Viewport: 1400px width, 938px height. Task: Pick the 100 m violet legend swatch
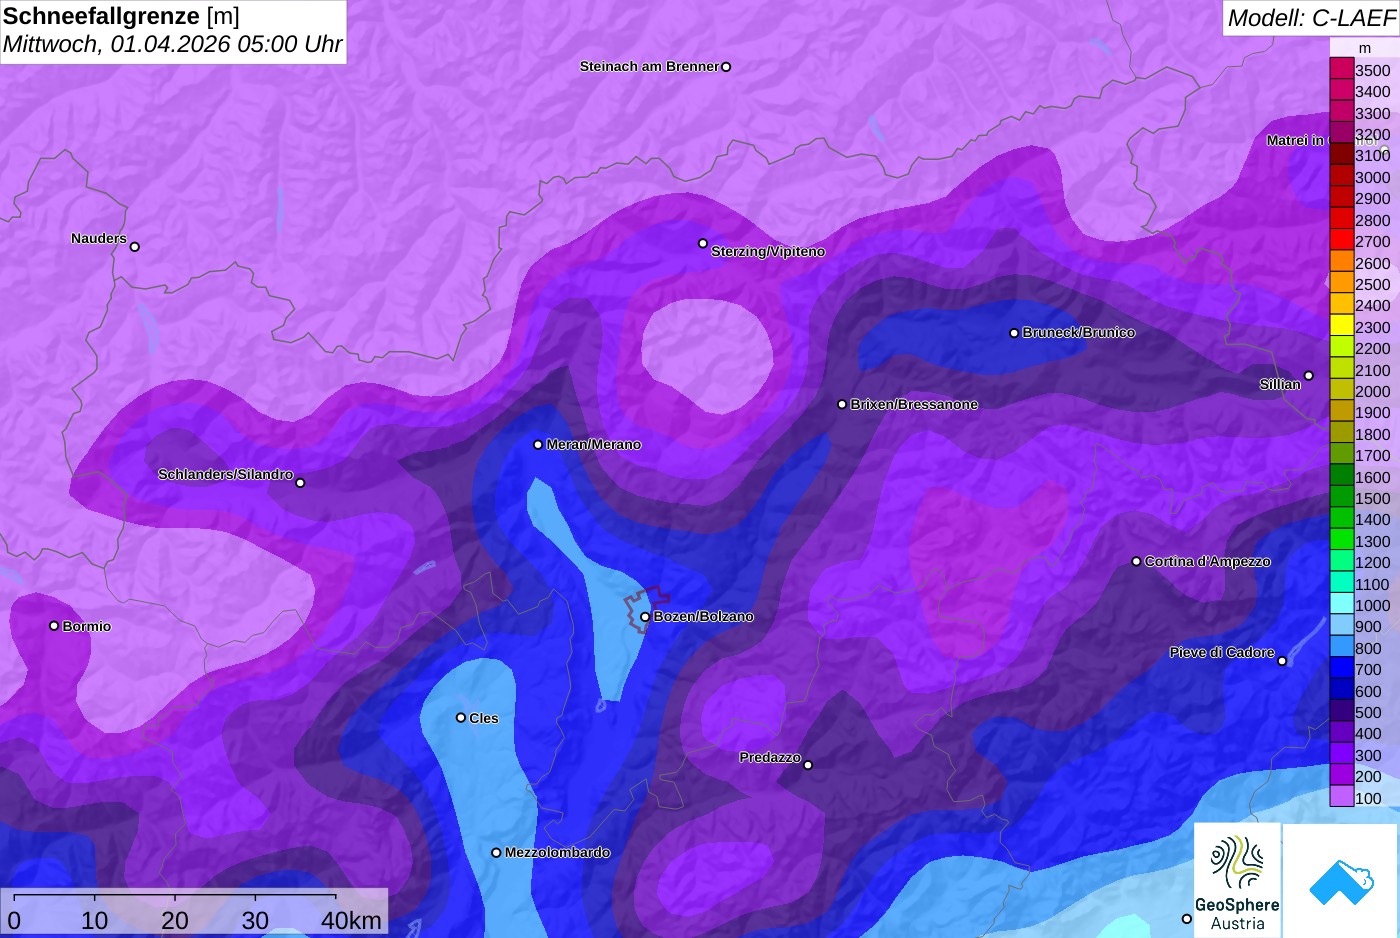click(1342, 797)
